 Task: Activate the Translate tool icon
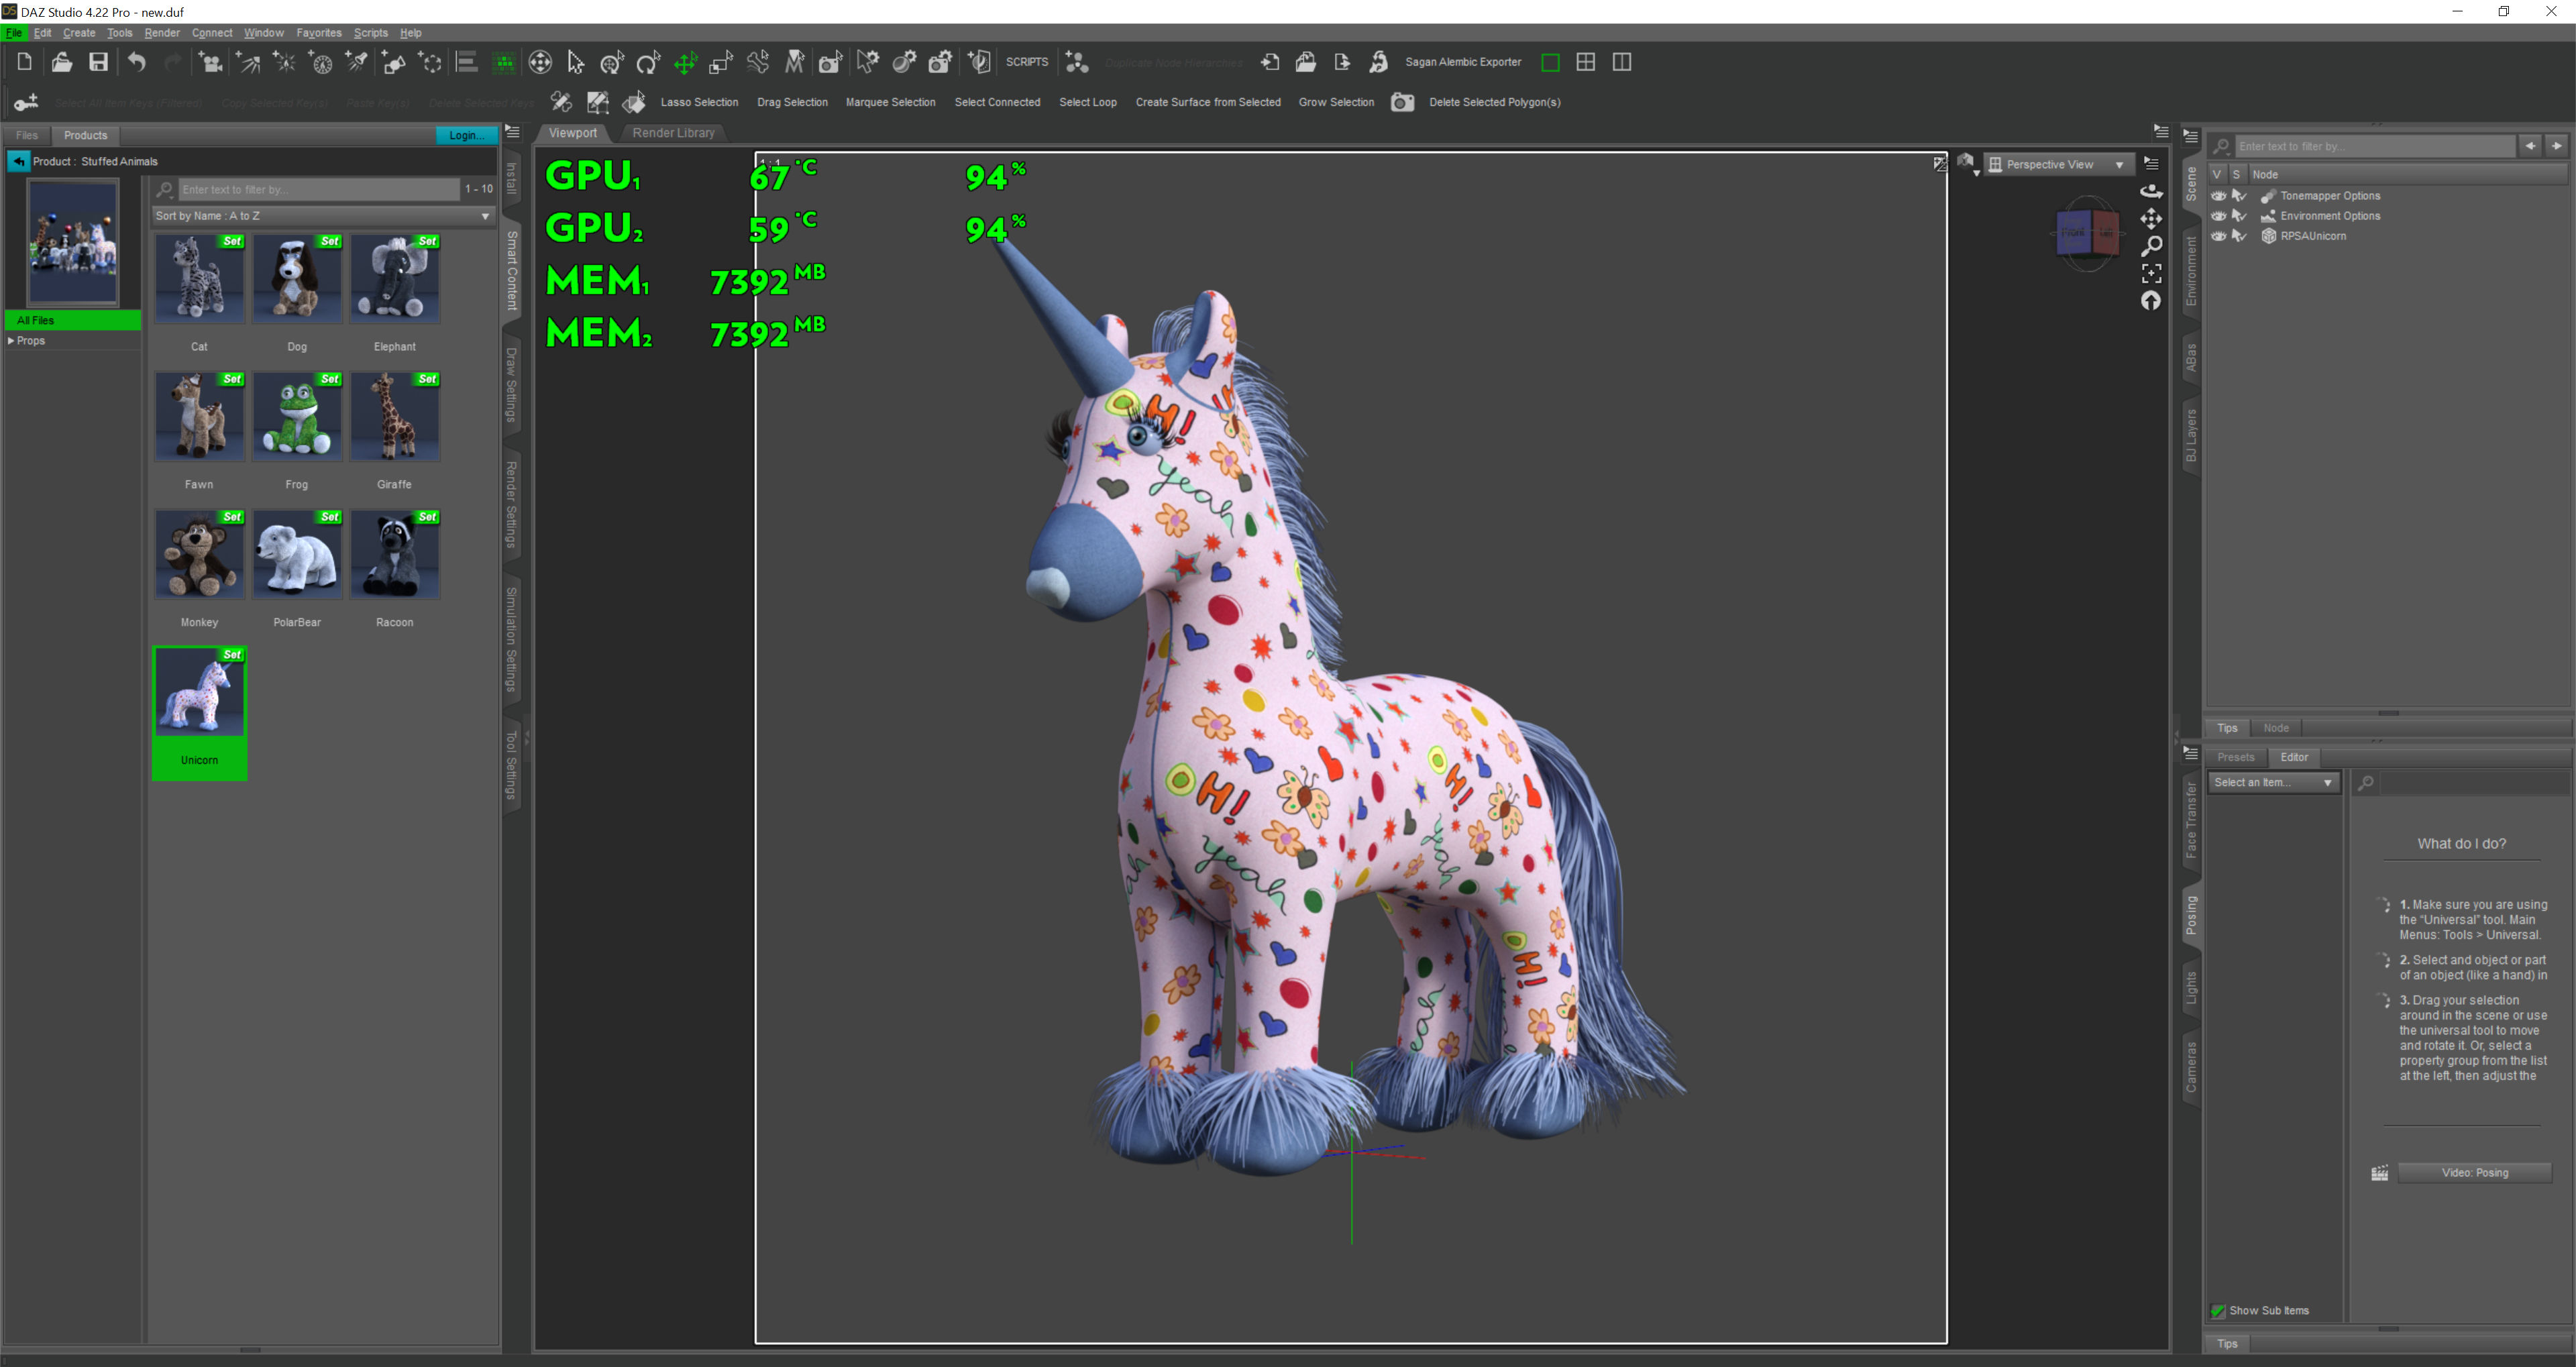tap(685, 63)
